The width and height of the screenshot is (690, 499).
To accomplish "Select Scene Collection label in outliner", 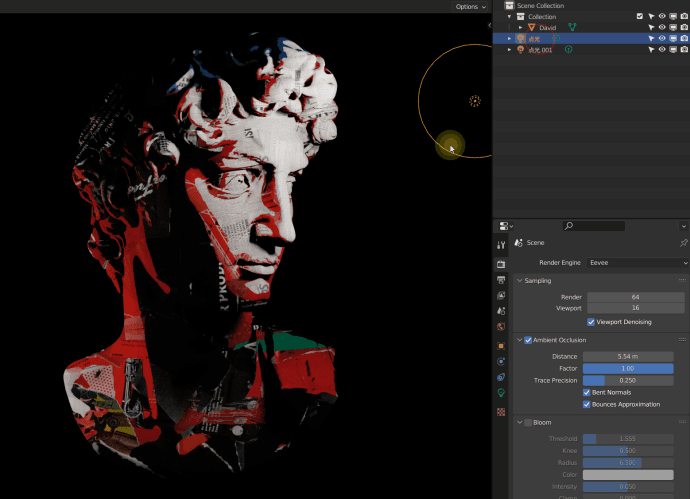I will [540, 6].
